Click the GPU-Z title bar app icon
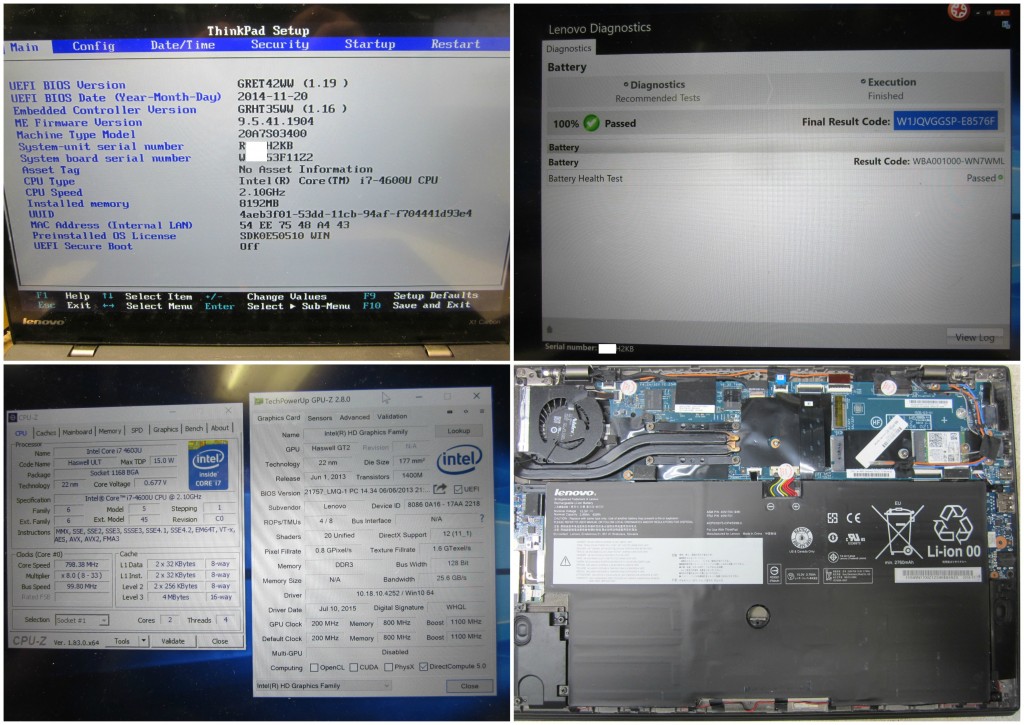The width and height of the screenshot is (1024, 725). 259,400
